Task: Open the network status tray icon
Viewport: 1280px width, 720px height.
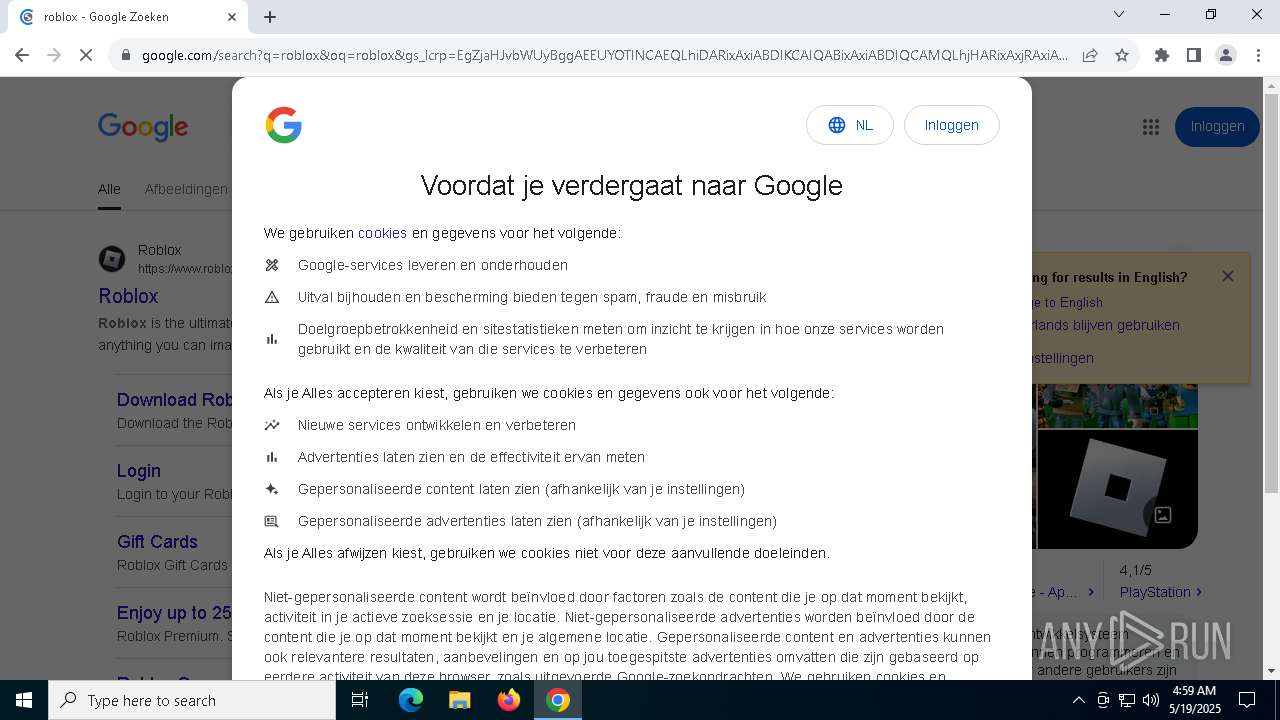Action: 1127,700
